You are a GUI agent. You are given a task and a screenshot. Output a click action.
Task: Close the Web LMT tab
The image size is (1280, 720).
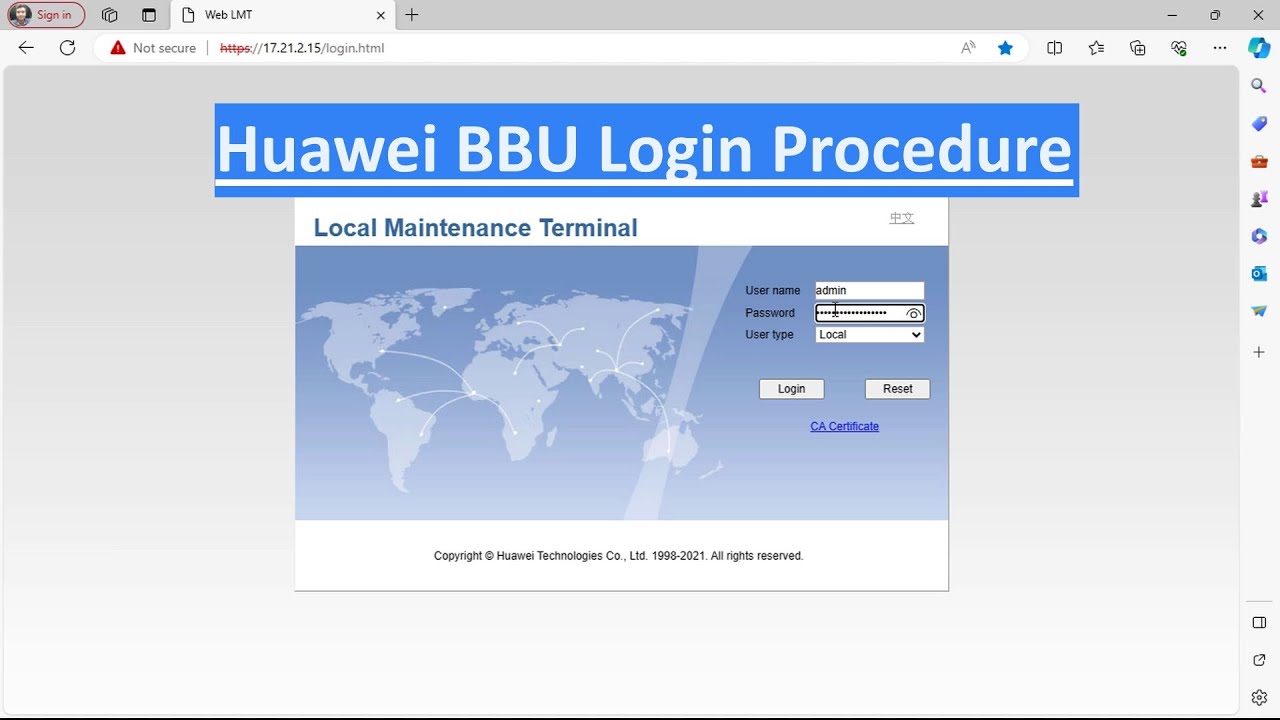(380, 15)
